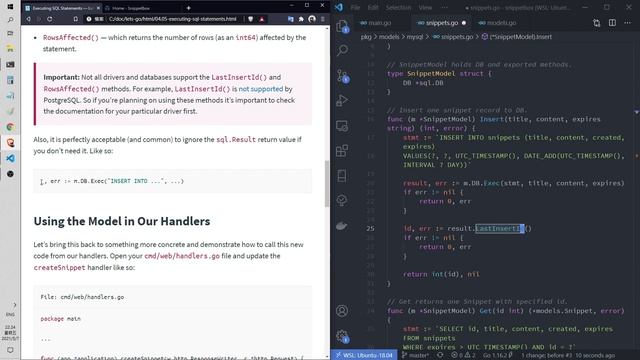Reload the browser page
The height and width of the screenshot is (360, 640).
(50, 19)
